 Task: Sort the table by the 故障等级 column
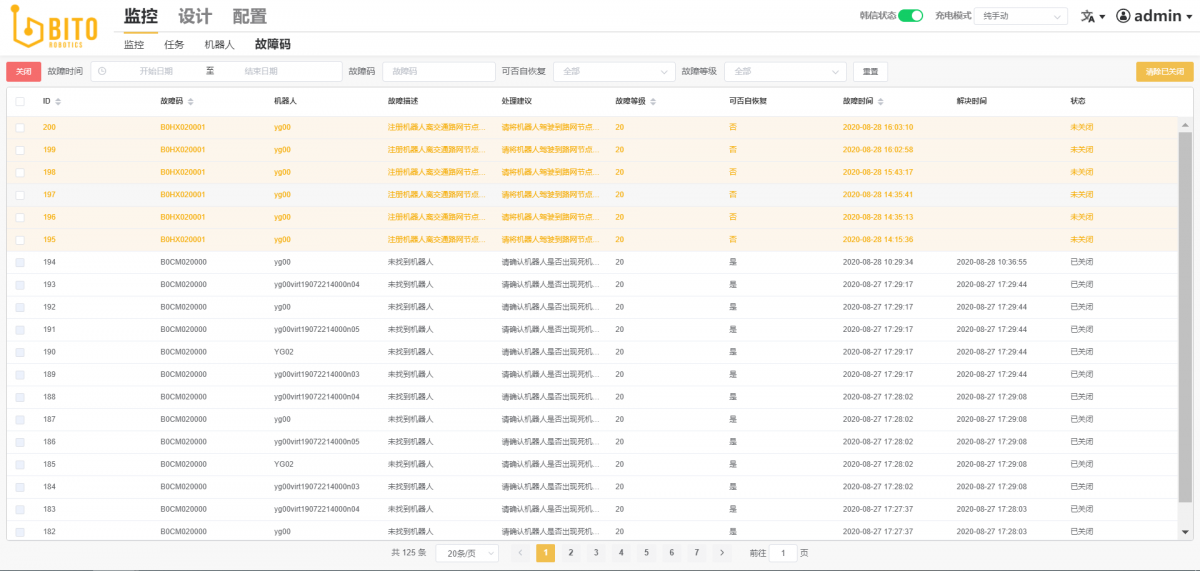coord(652,101)
